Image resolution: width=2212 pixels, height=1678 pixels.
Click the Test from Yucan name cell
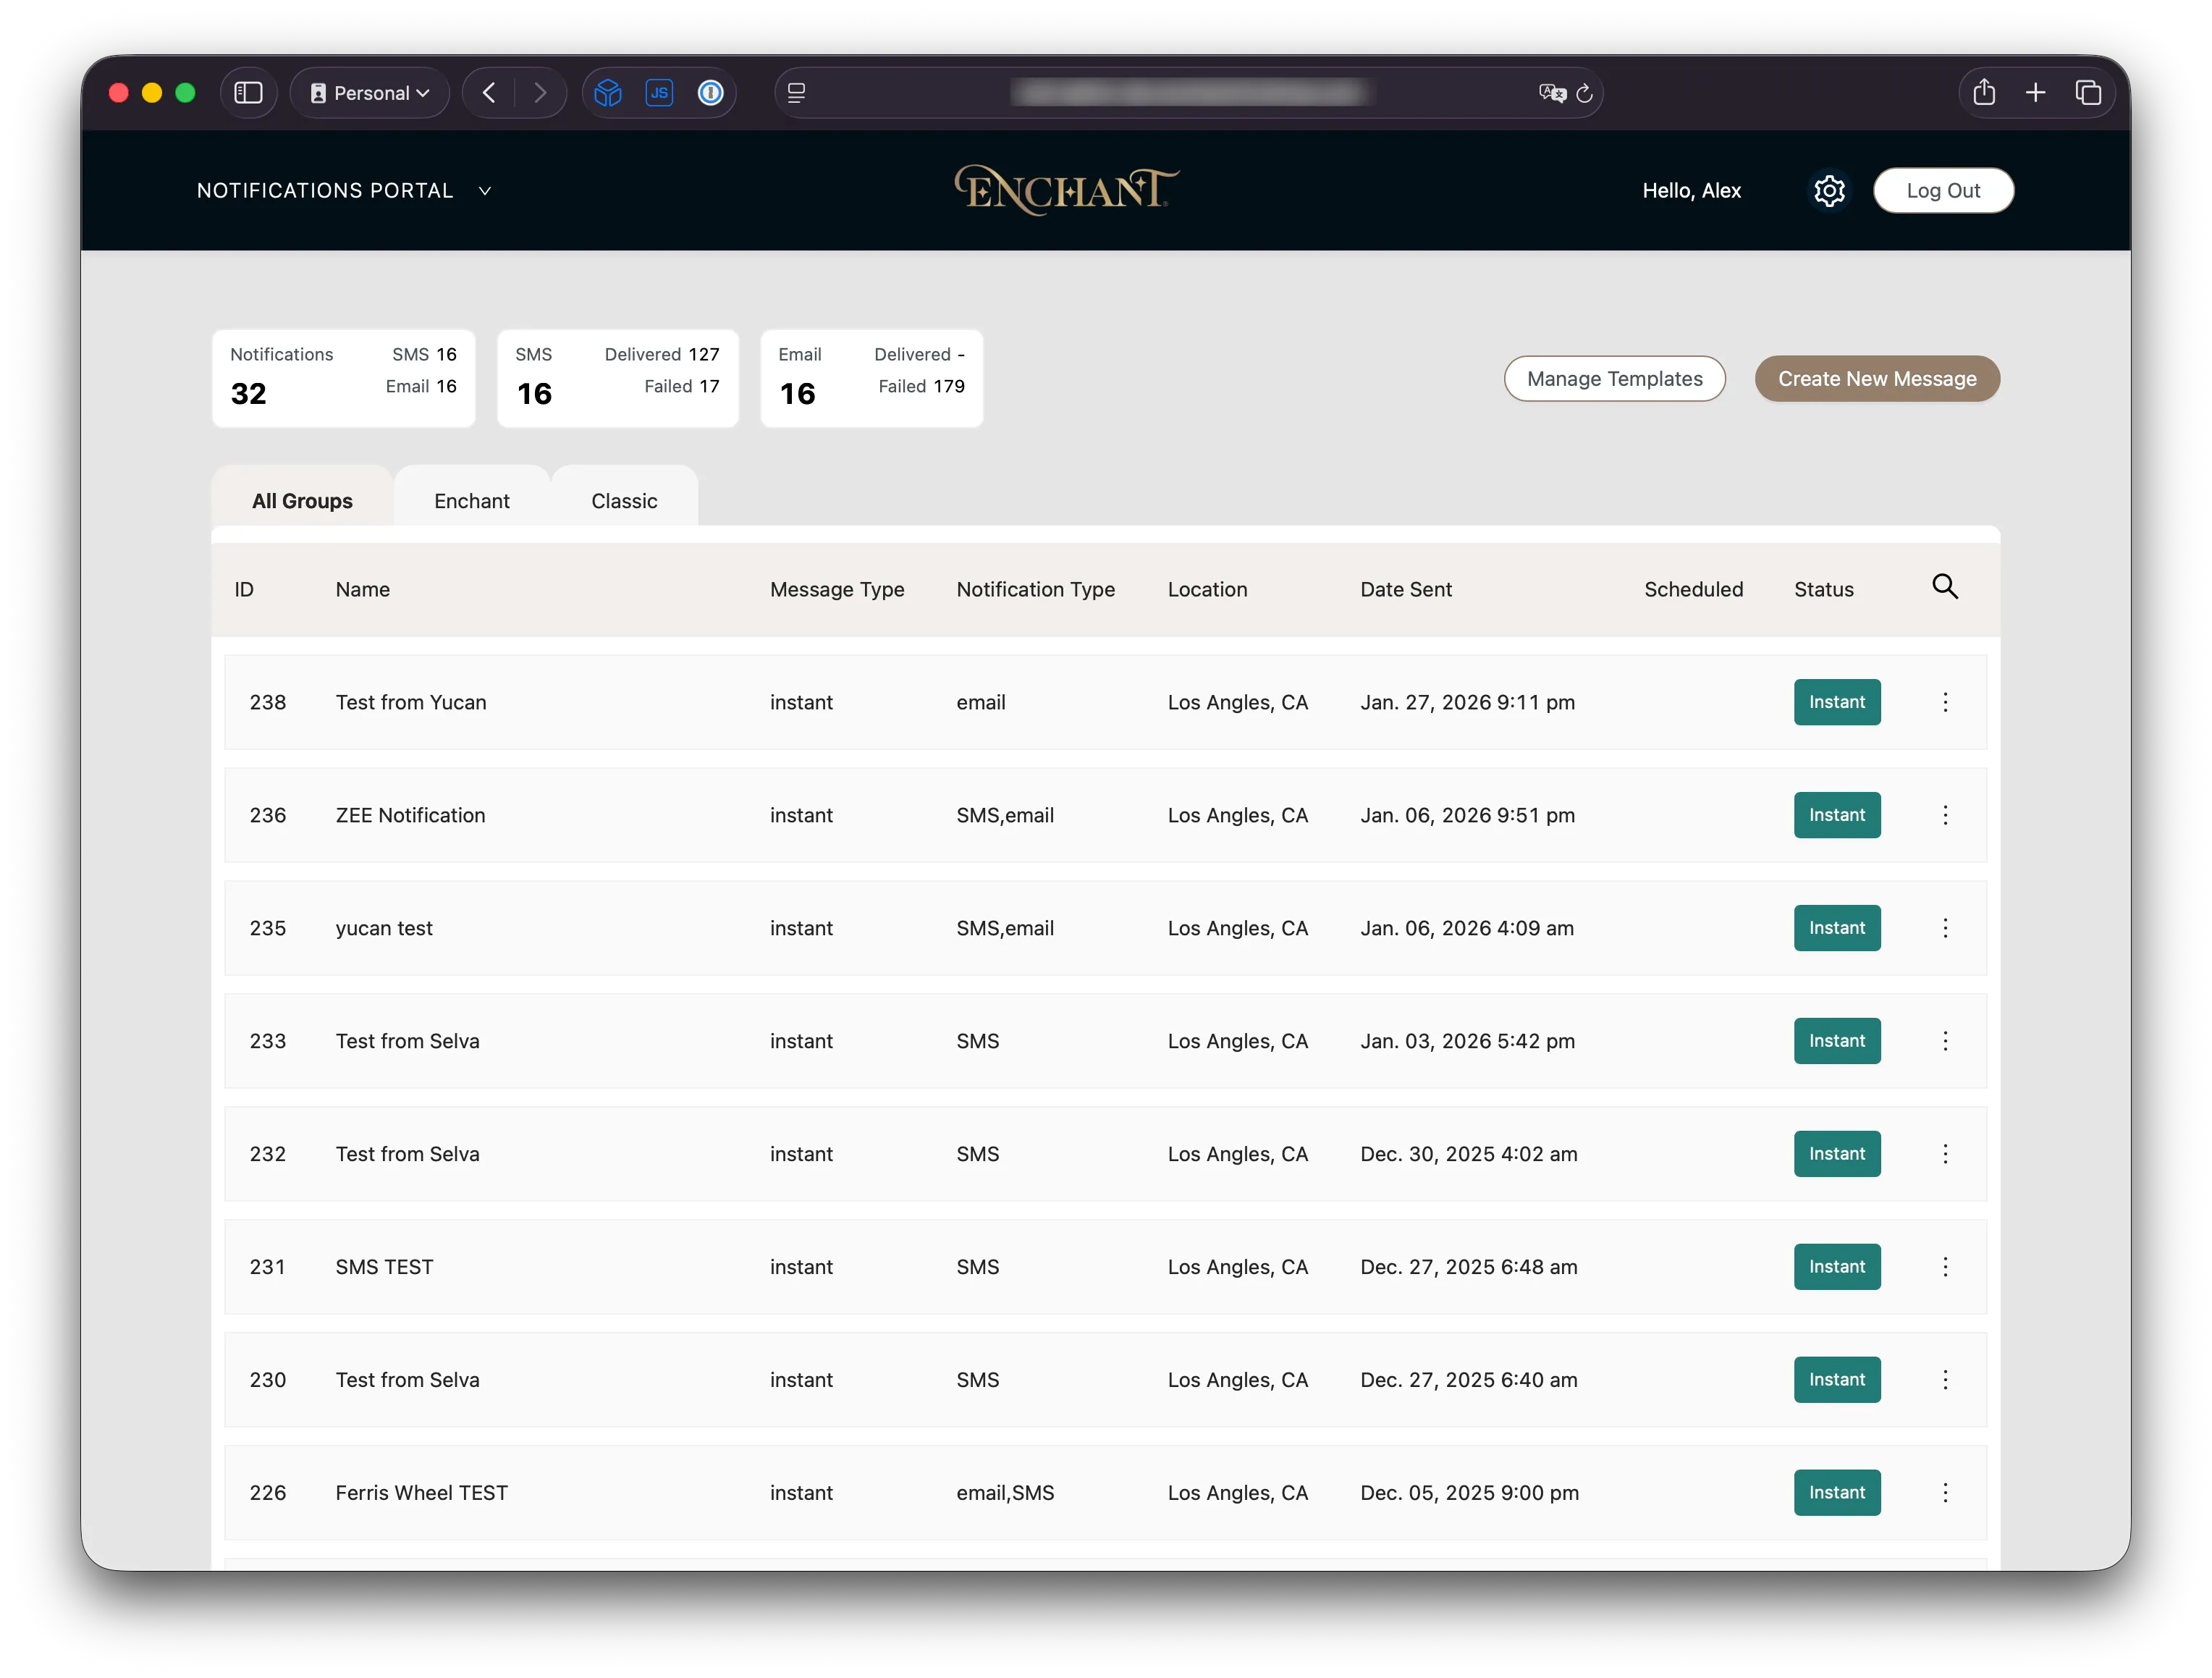tap(411, 702)
